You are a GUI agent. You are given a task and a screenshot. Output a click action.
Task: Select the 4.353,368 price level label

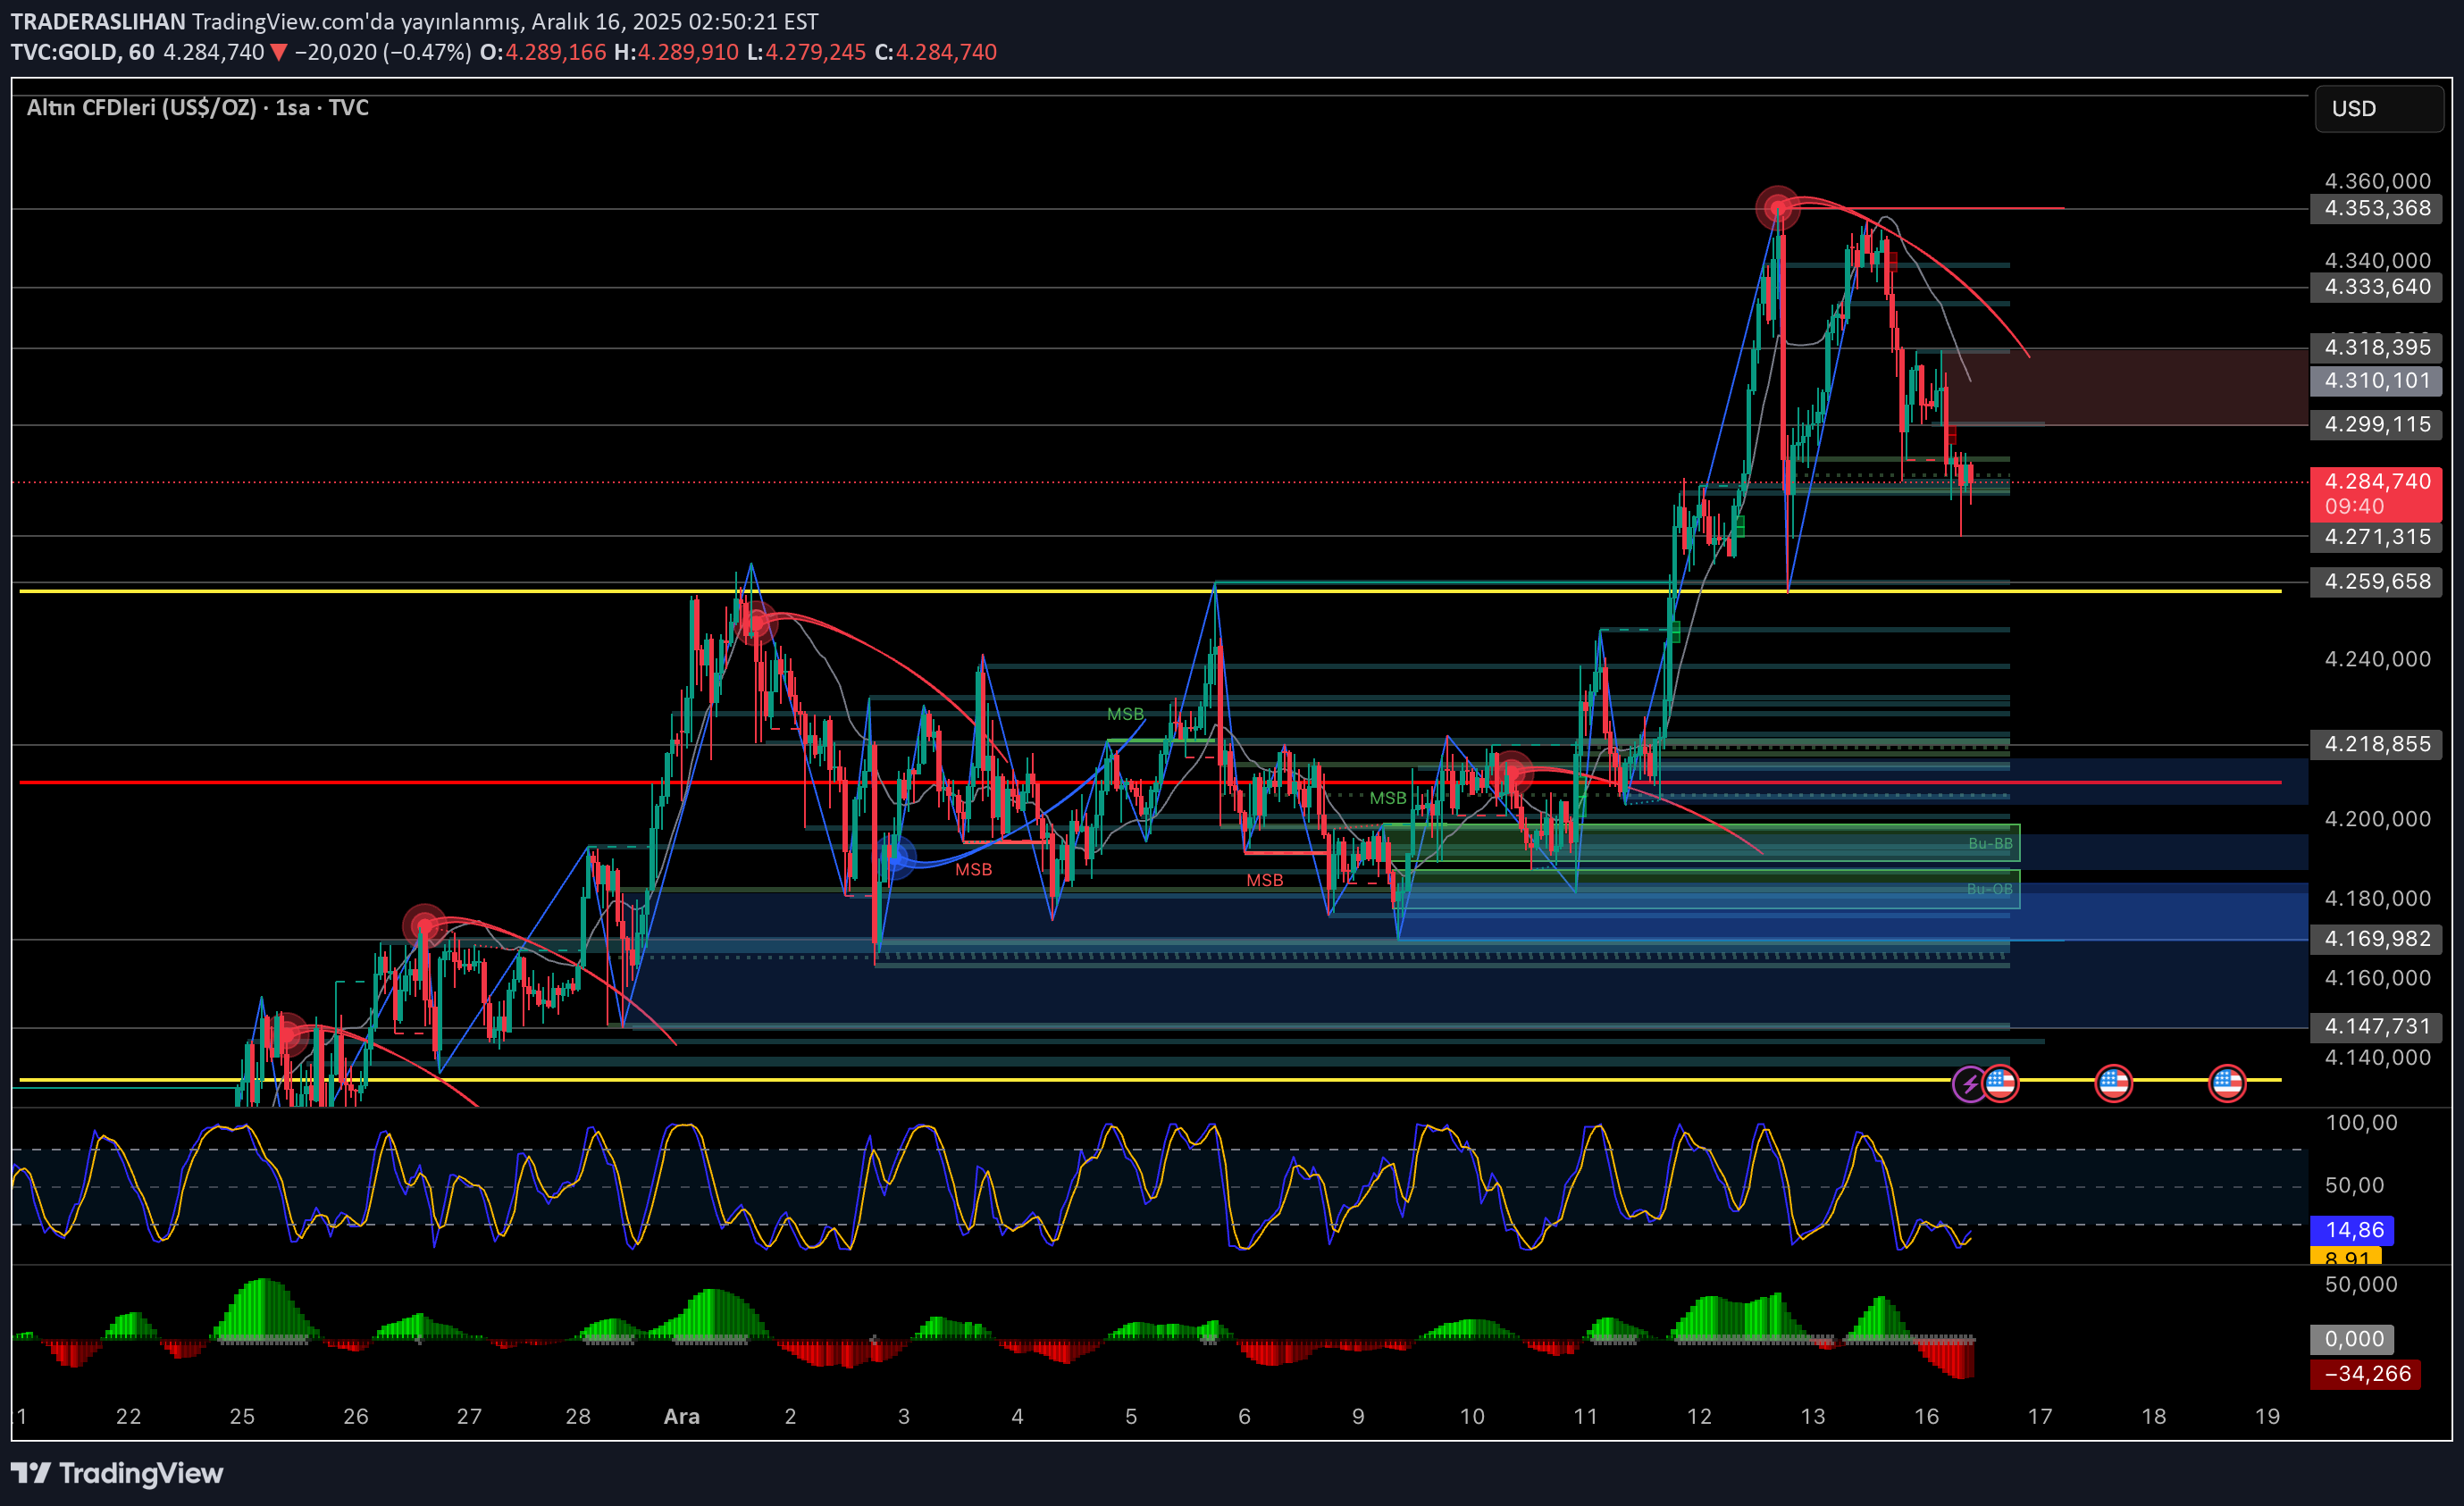[x=2376, y=208]
